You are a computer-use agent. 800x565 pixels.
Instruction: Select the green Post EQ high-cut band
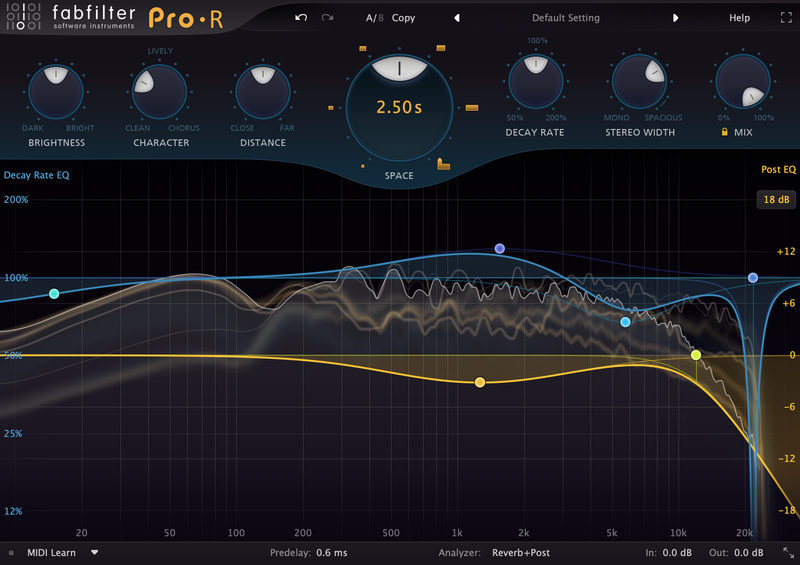696,355
